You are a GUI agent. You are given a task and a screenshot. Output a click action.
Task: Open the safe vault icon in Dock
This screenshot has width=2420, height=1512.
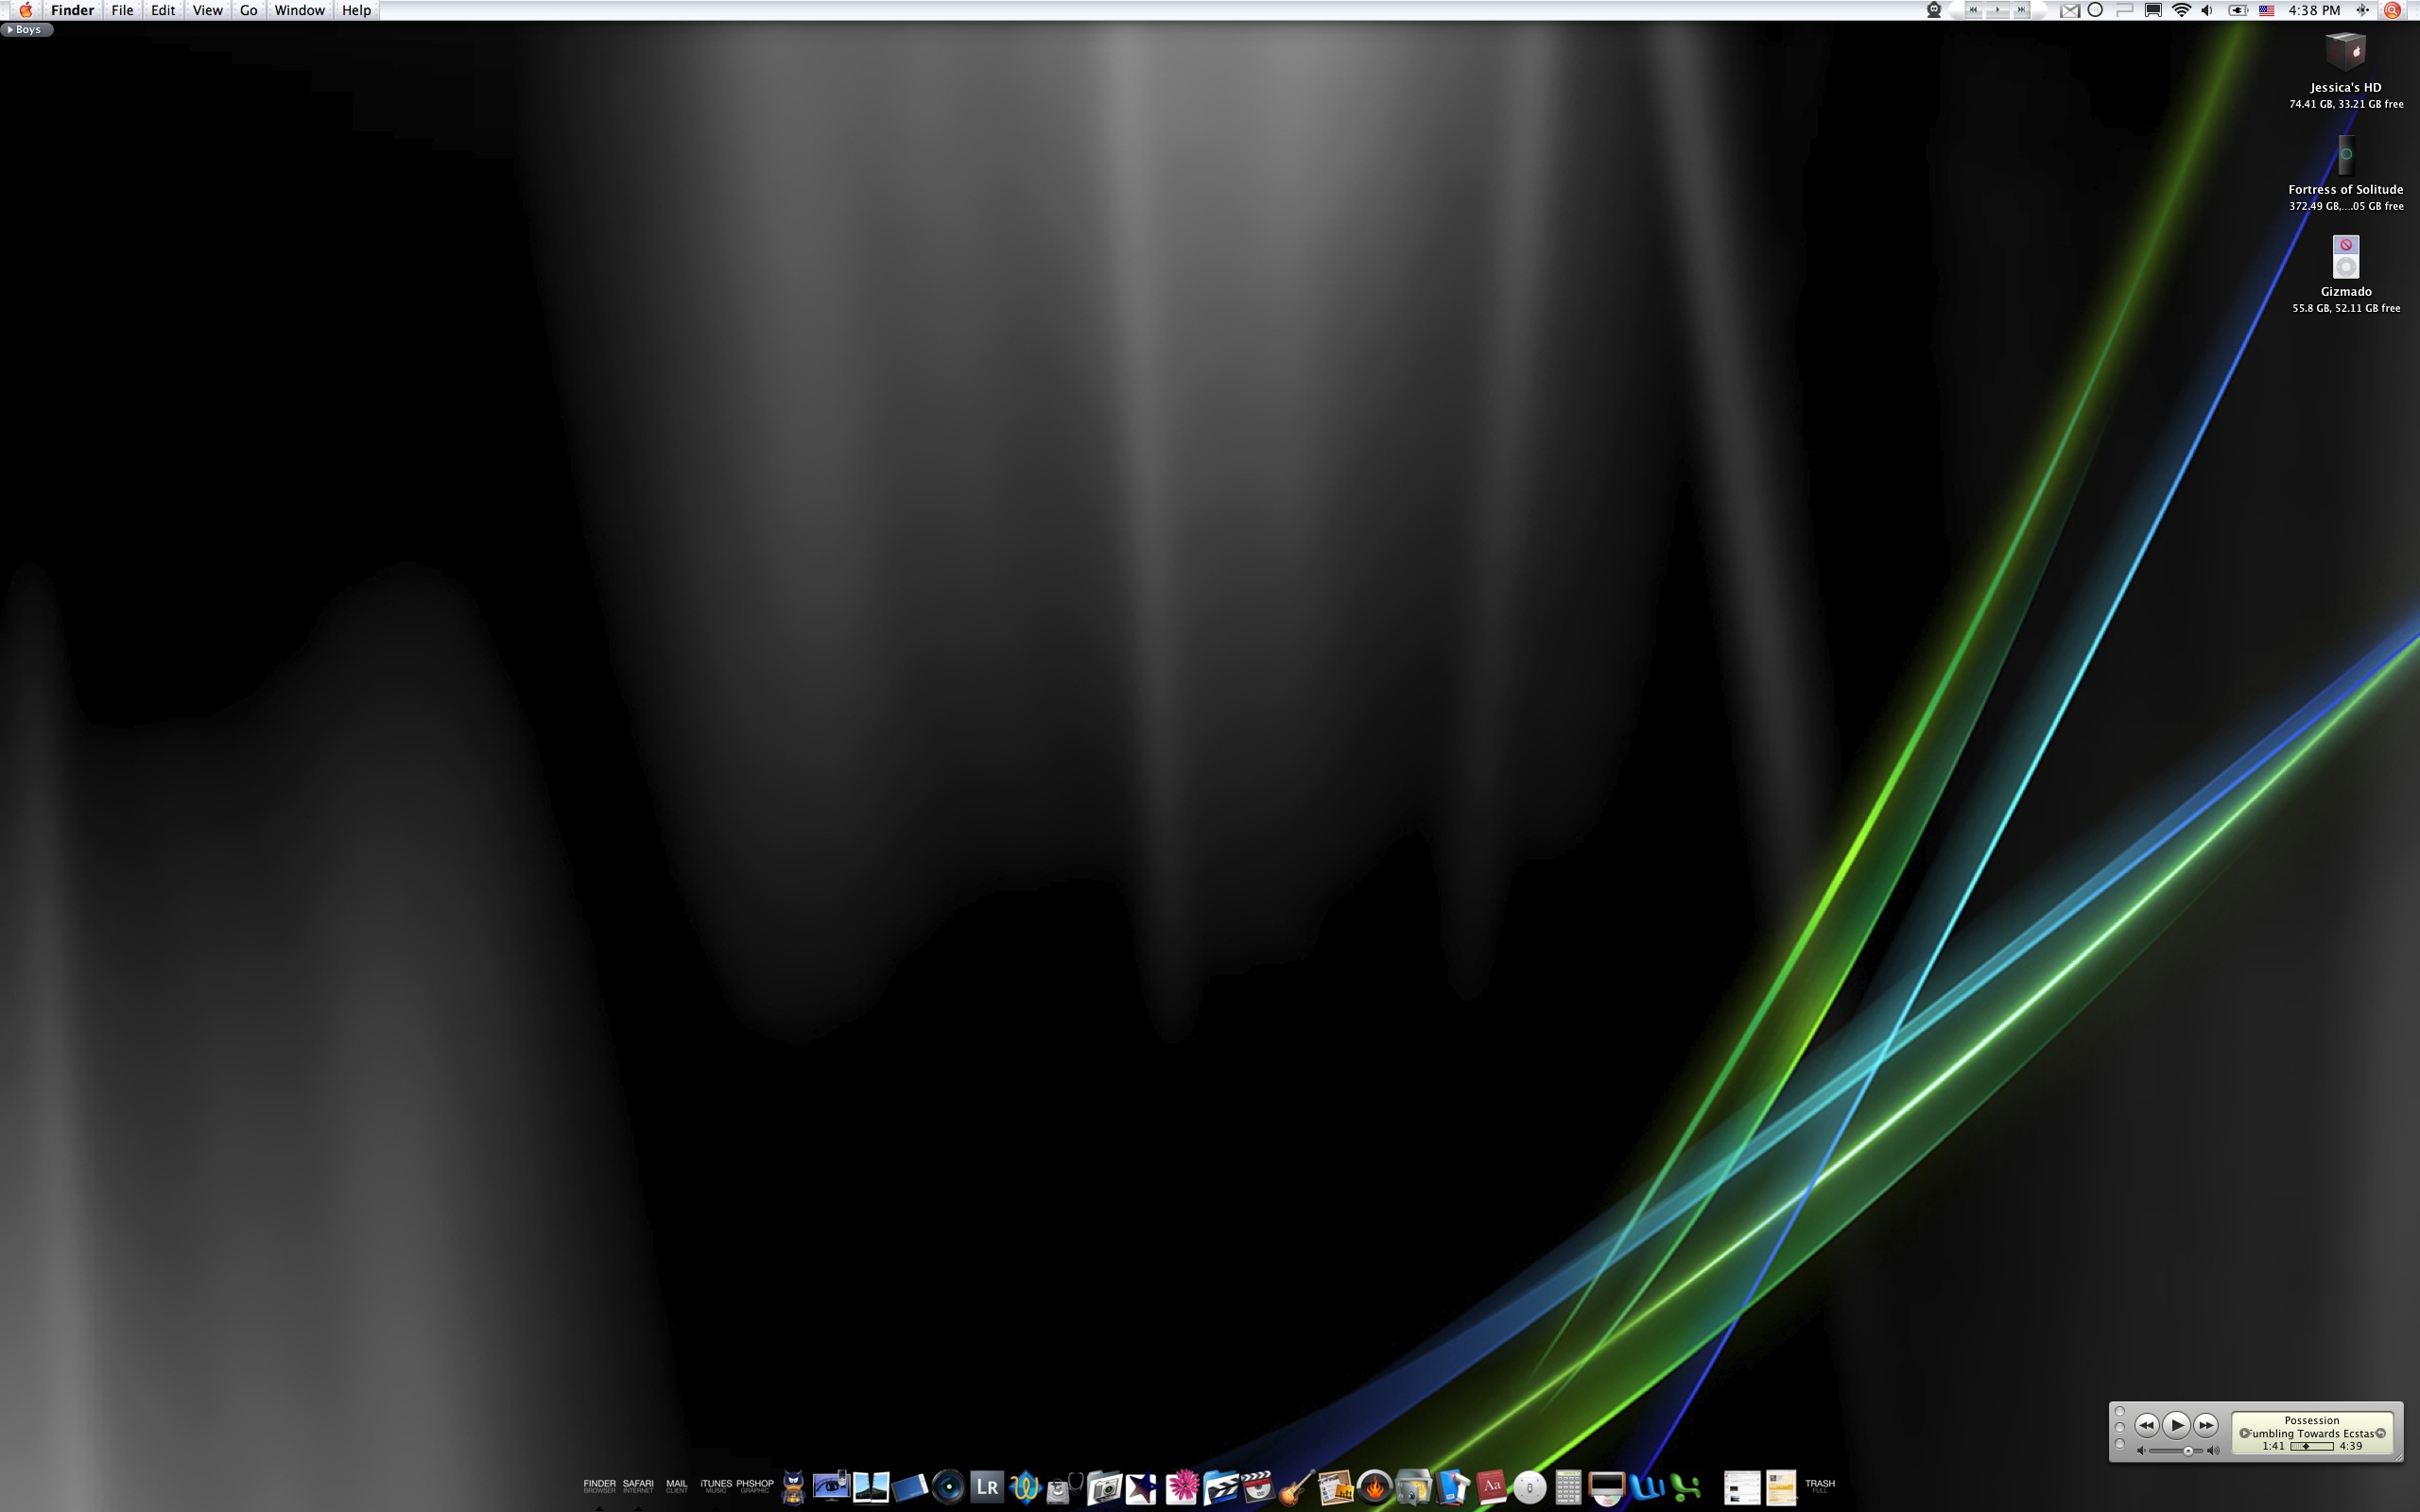(x=1413, y=1487)
